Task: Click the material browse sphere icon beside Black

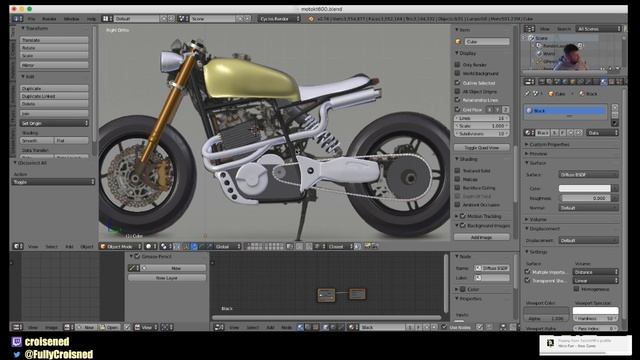Action: coord(529,133)
